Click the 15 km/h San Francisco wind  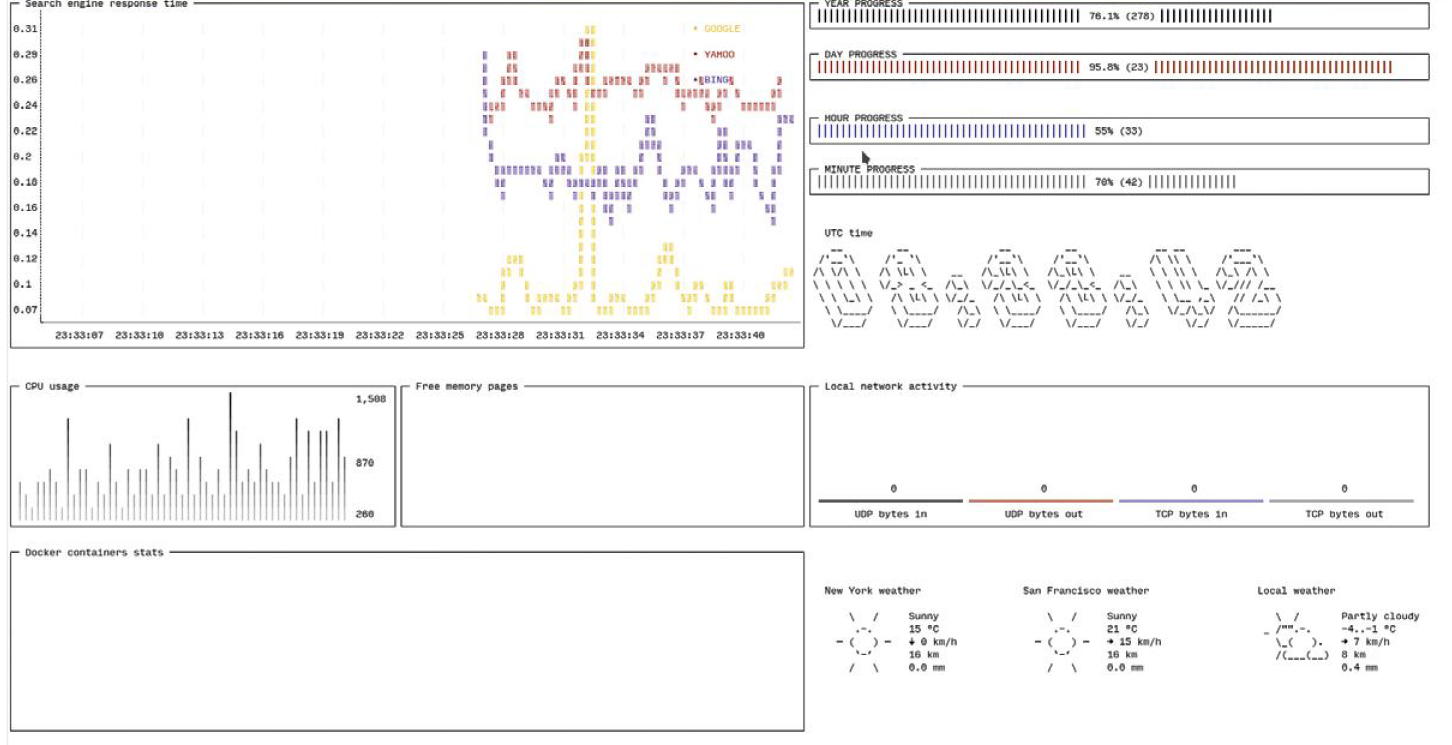1134,642
